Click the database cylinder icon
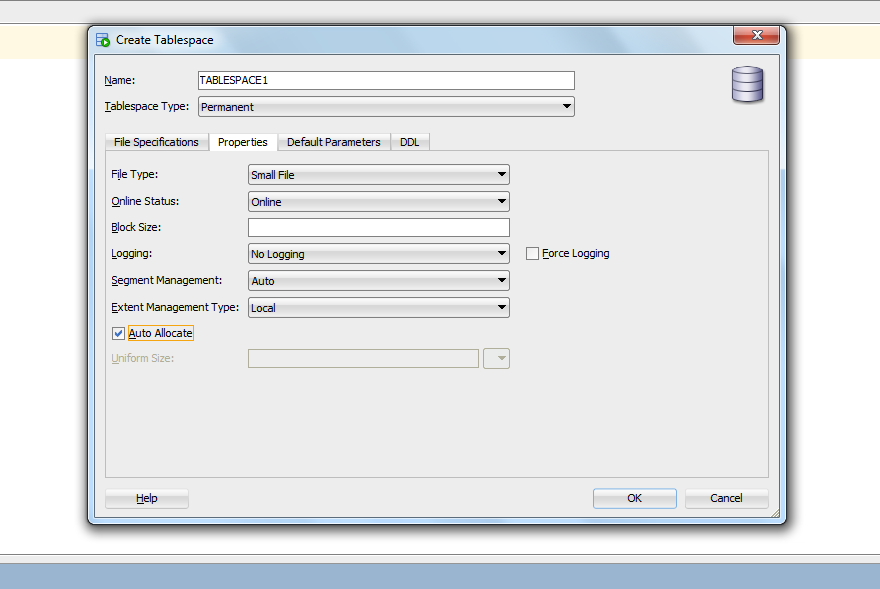Screen dimensions: 880x589 (x=747, y=85)
